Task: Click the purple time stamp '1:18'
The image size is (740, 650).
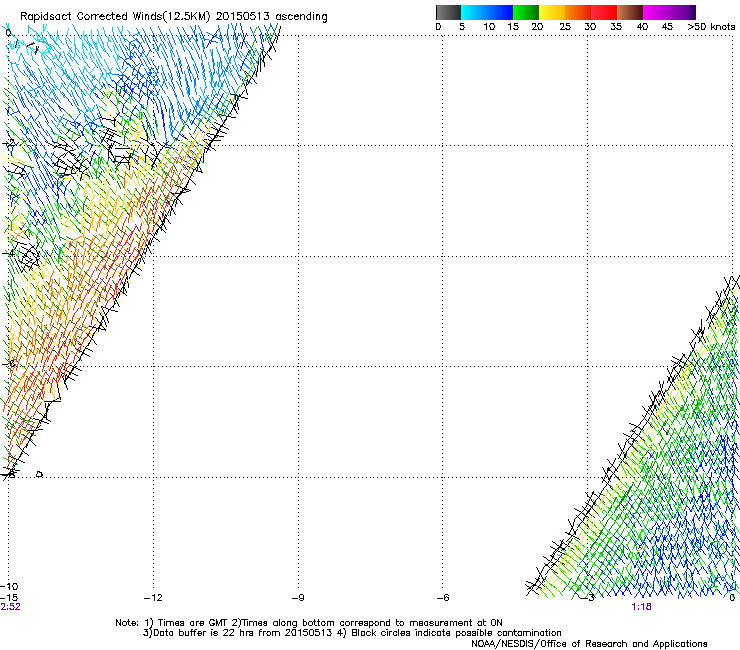Action: click(x=641, y=607)
